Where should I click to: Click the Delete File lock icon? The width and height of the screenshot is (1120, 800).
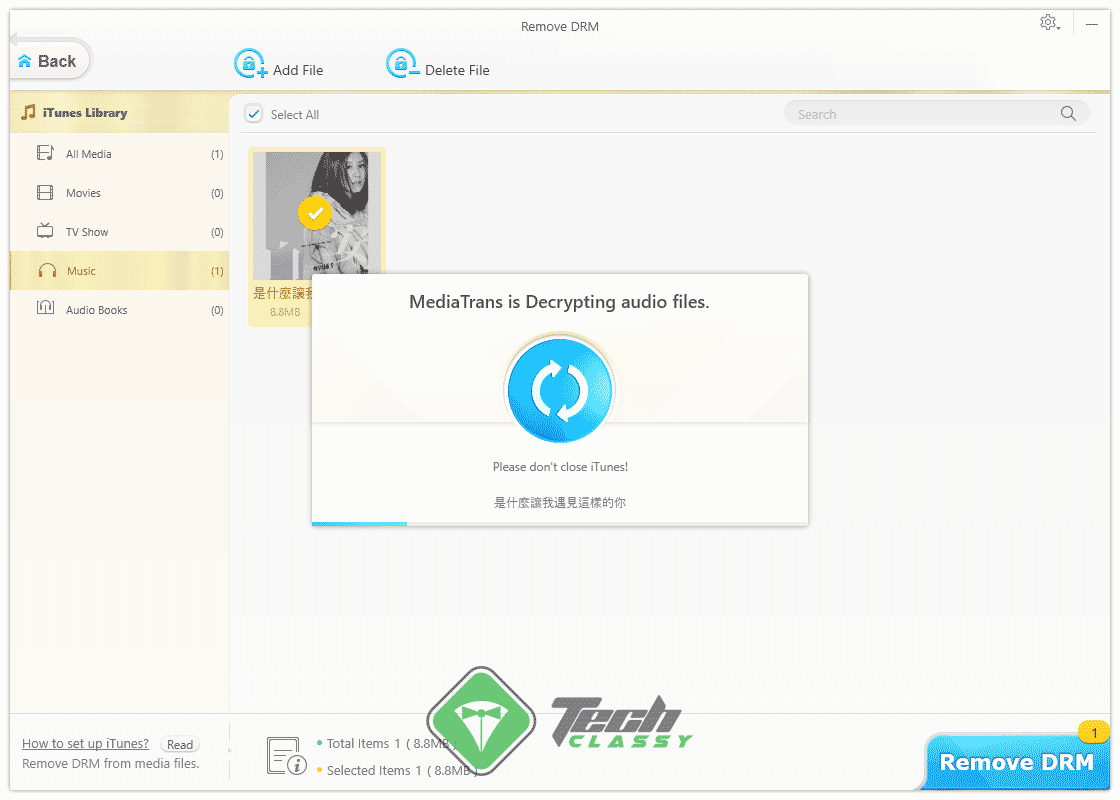(x=402, y=65)
